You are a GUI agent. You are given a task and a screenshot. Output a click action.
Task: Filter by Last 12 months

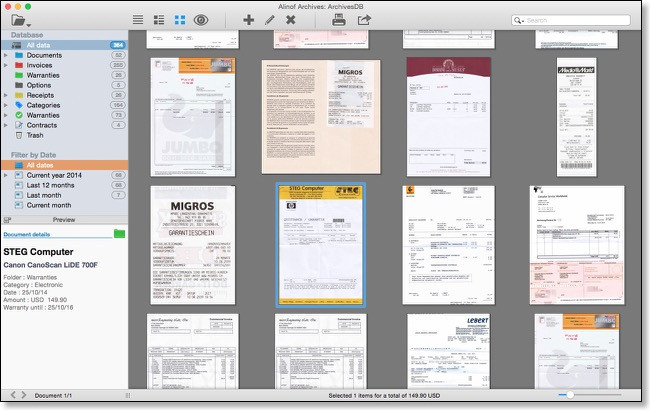(64, 185)
